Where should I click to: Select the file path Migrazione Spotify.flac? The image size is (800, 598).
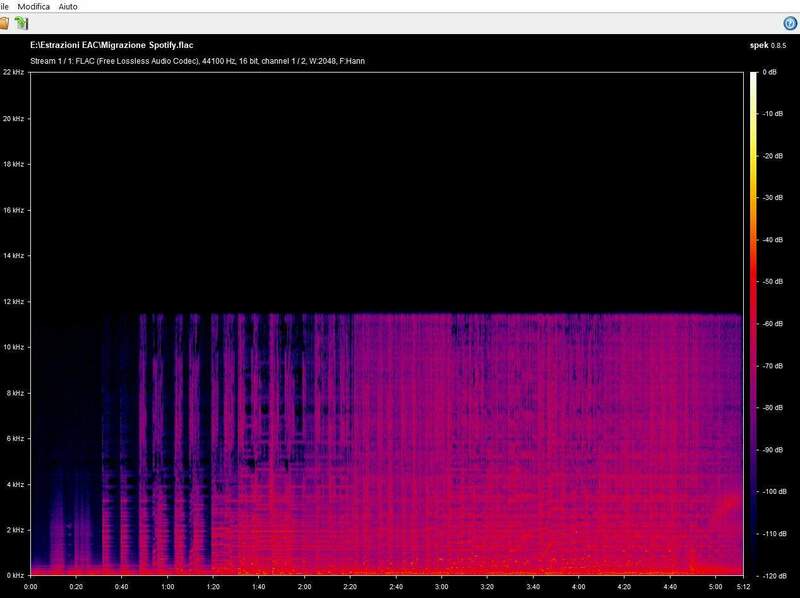point(113,44)
